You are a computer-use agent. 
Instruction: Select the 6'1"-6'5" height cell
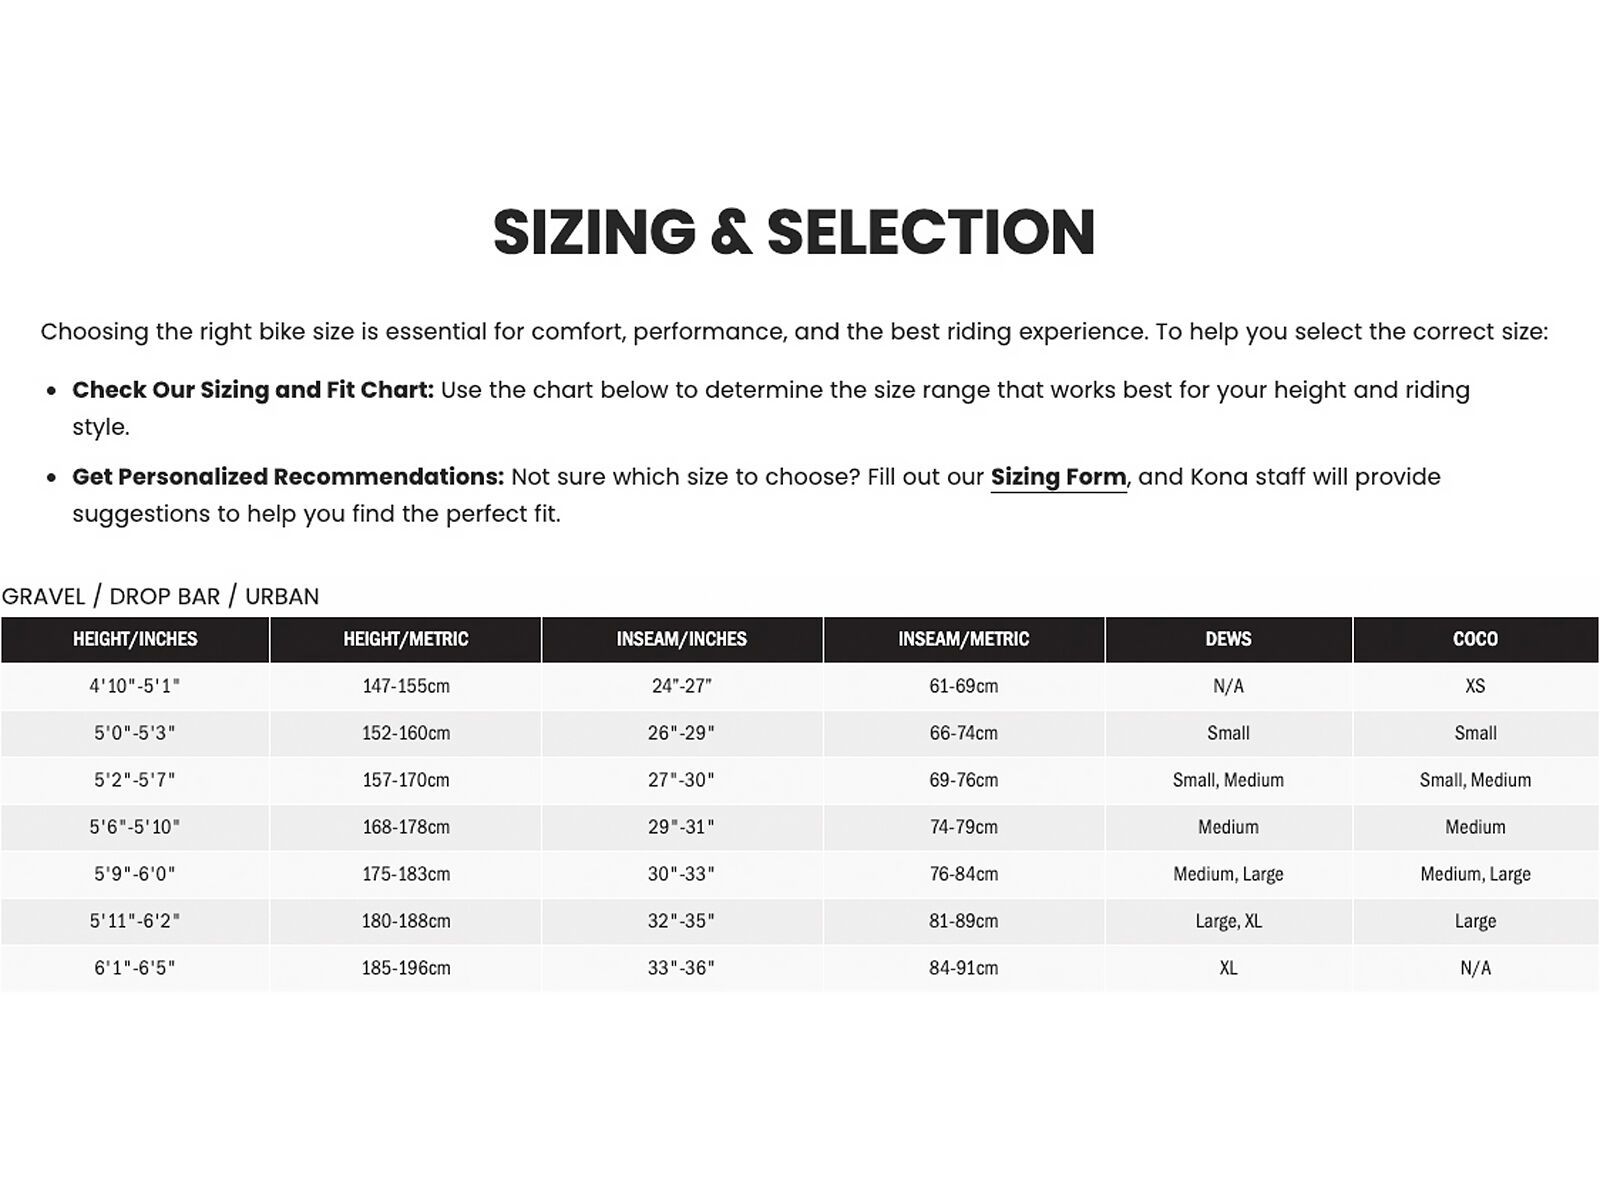pyautogui.click(x=135, y=968)
